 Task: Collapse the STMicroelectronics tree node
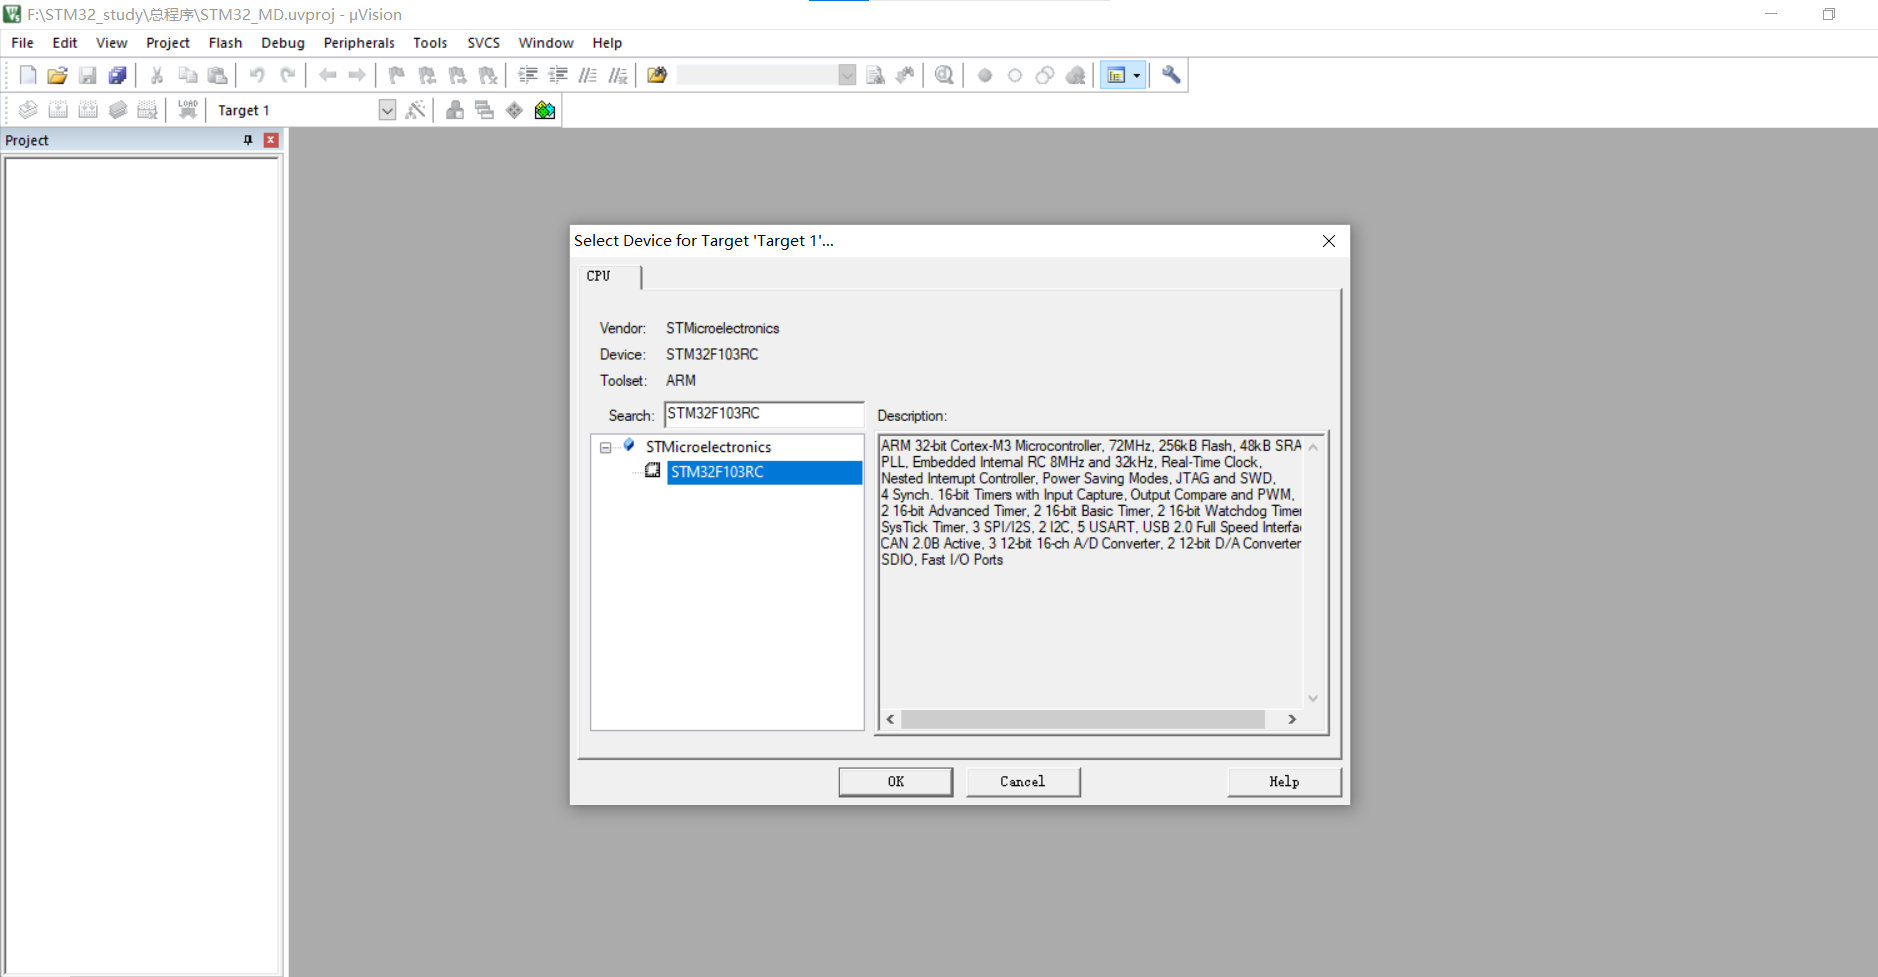click(x=605, y=448)
